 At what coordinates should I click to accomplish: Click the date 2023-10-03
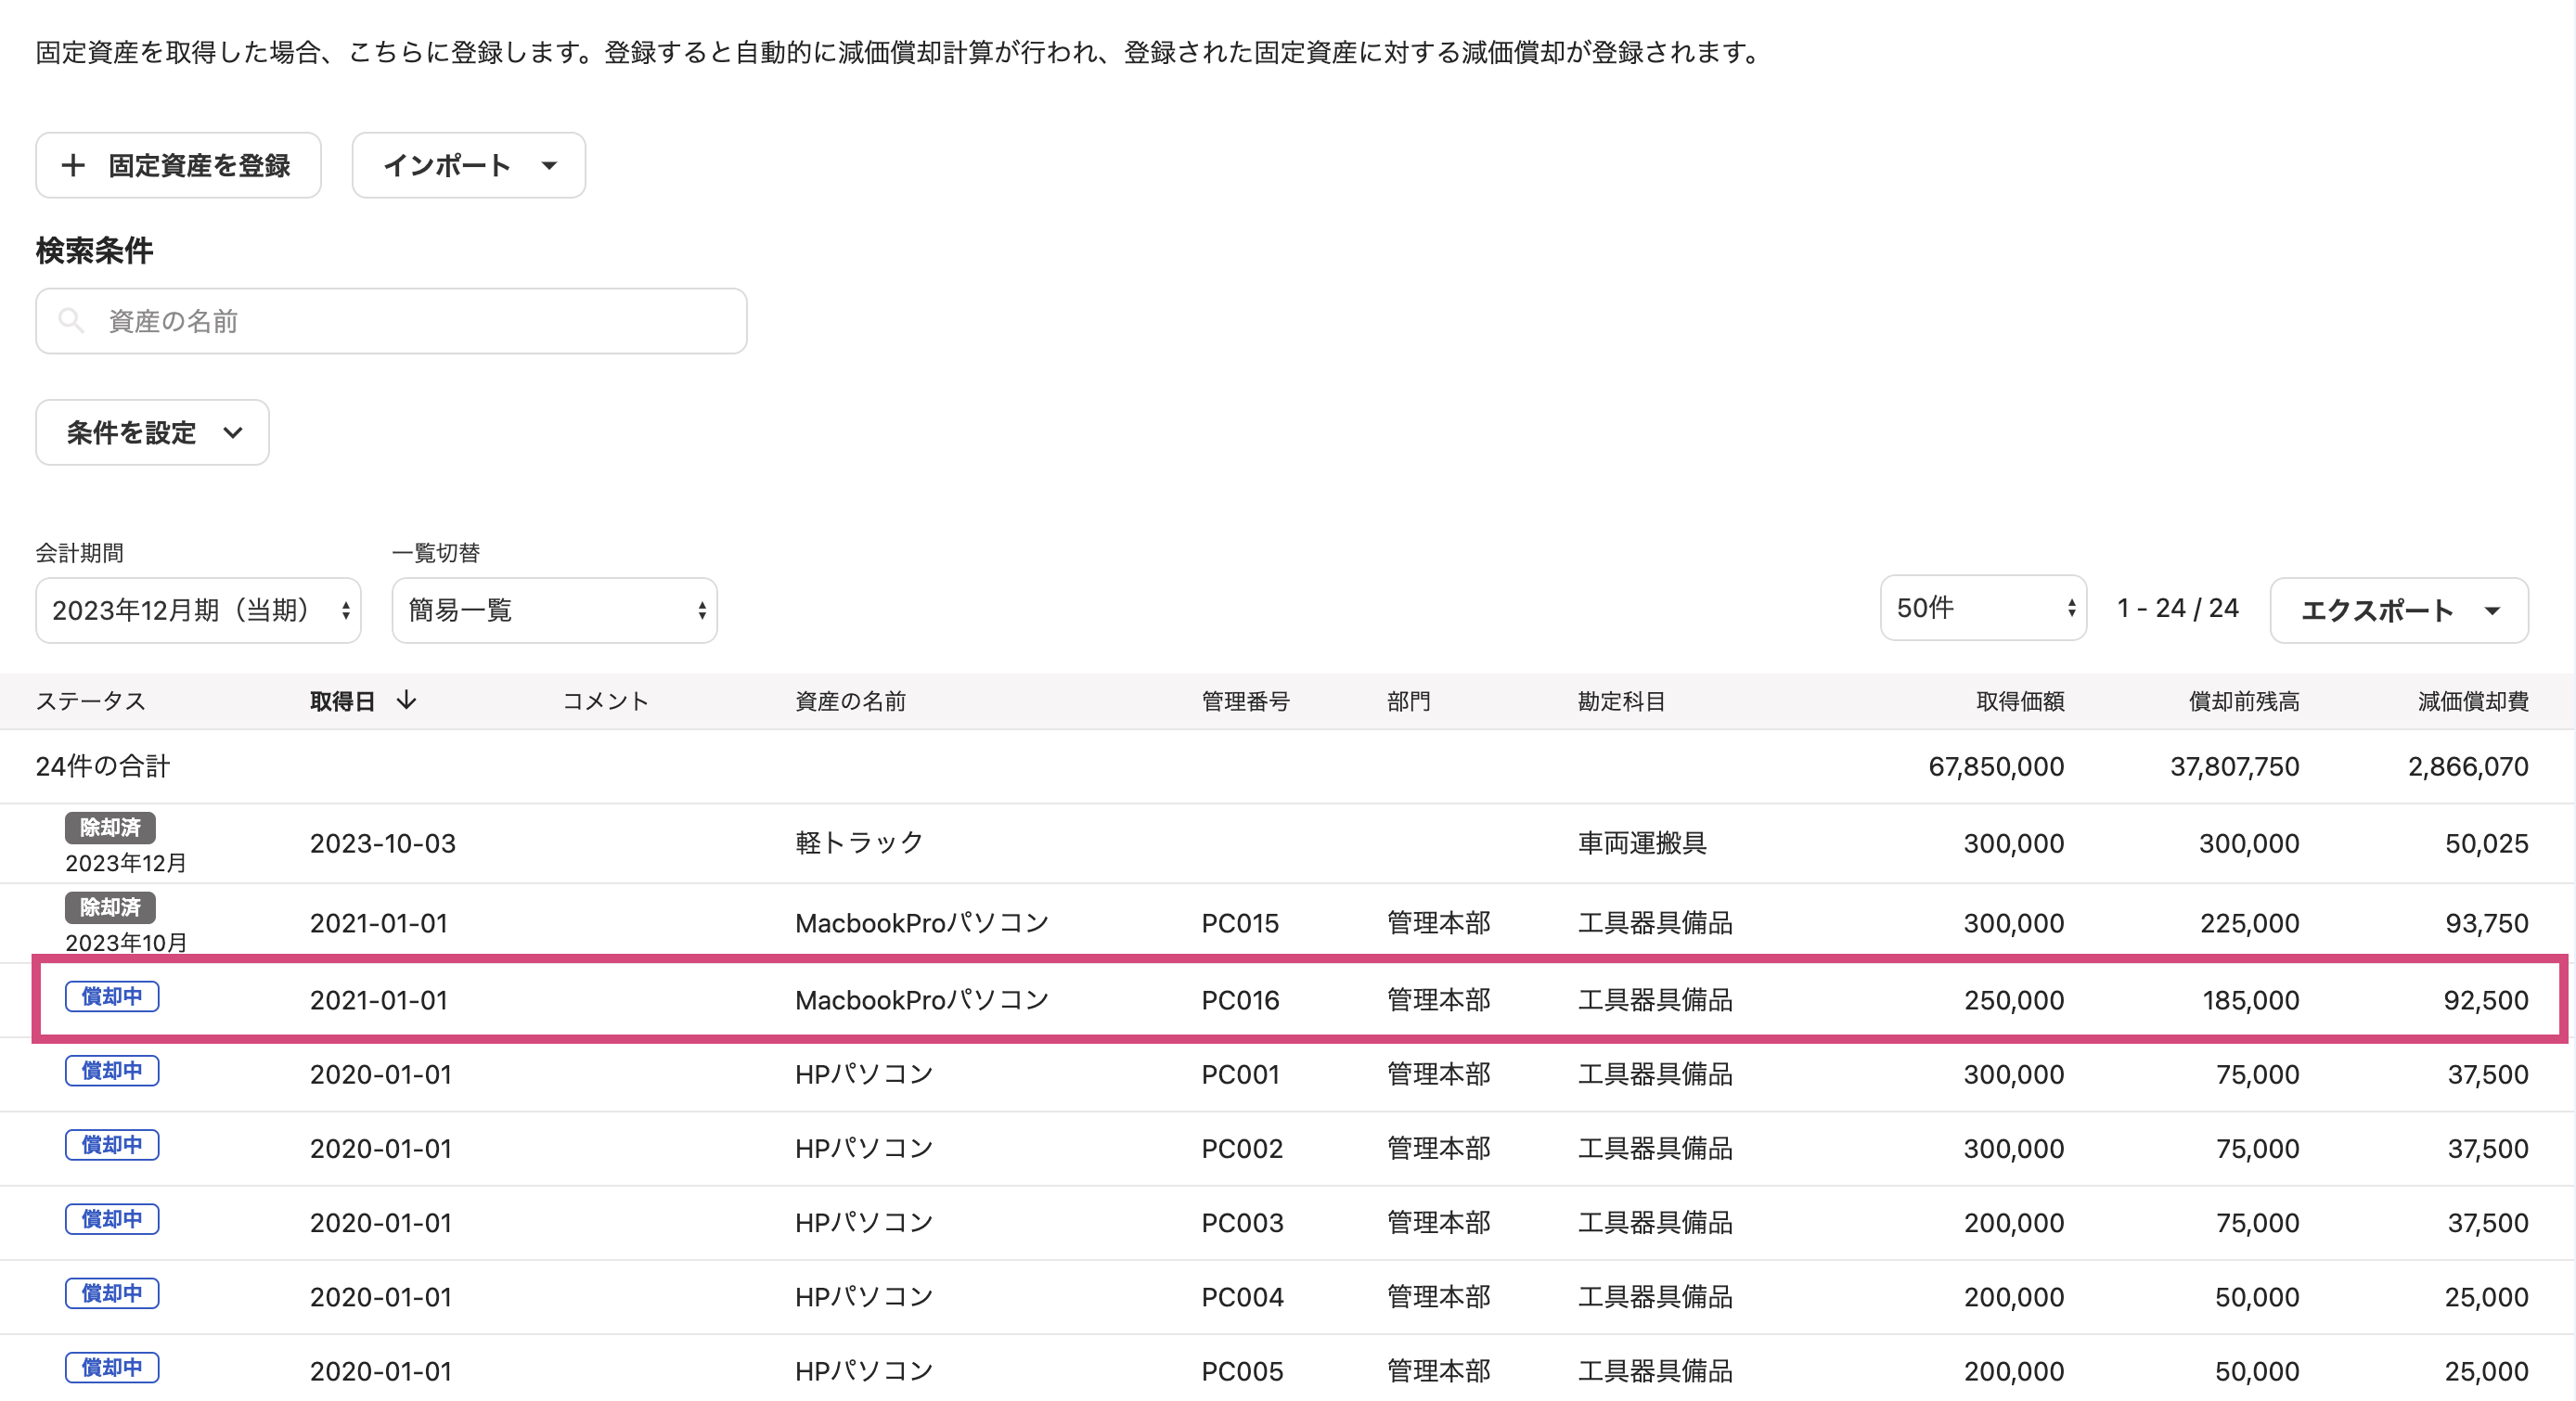click(383, 842)
